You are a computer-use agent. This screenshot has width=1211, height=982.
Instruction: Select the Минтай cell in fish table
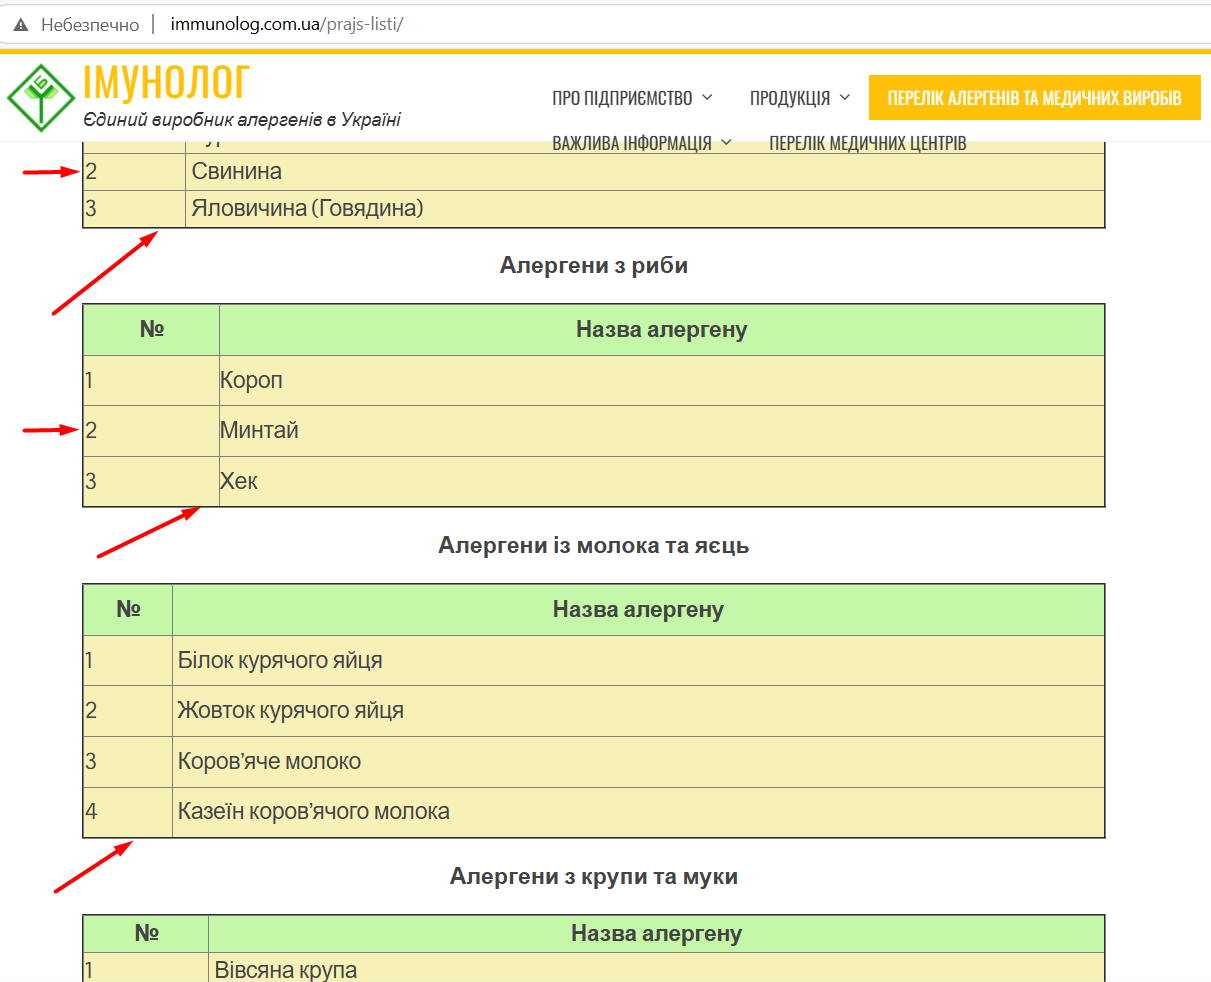[260, 431]
